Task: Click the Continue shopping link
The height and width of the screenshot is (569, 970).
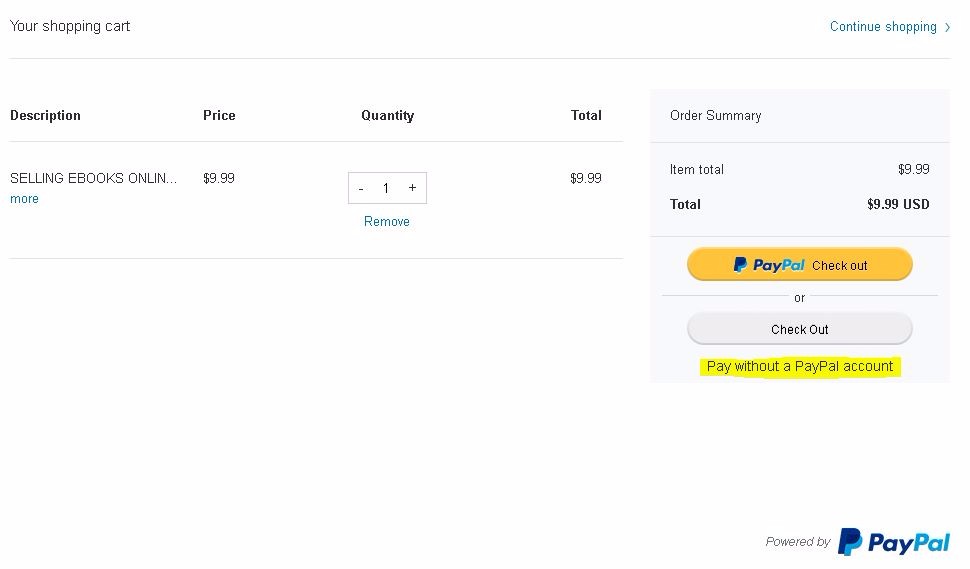Action: (883, 27)
